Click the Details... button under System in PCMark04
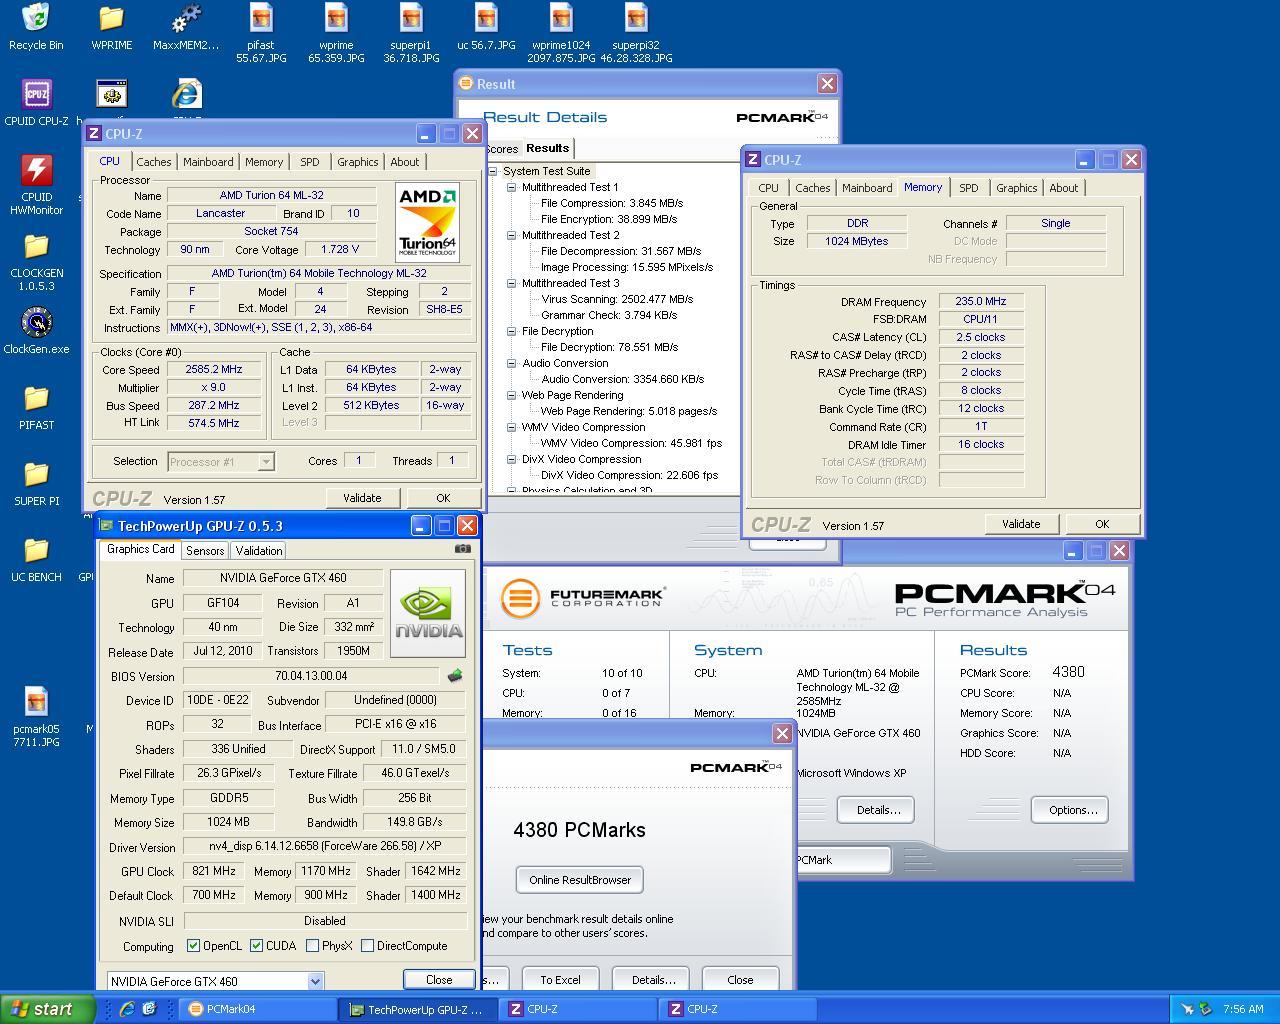Screen dimensions: 1280x1024 [878, 810]
